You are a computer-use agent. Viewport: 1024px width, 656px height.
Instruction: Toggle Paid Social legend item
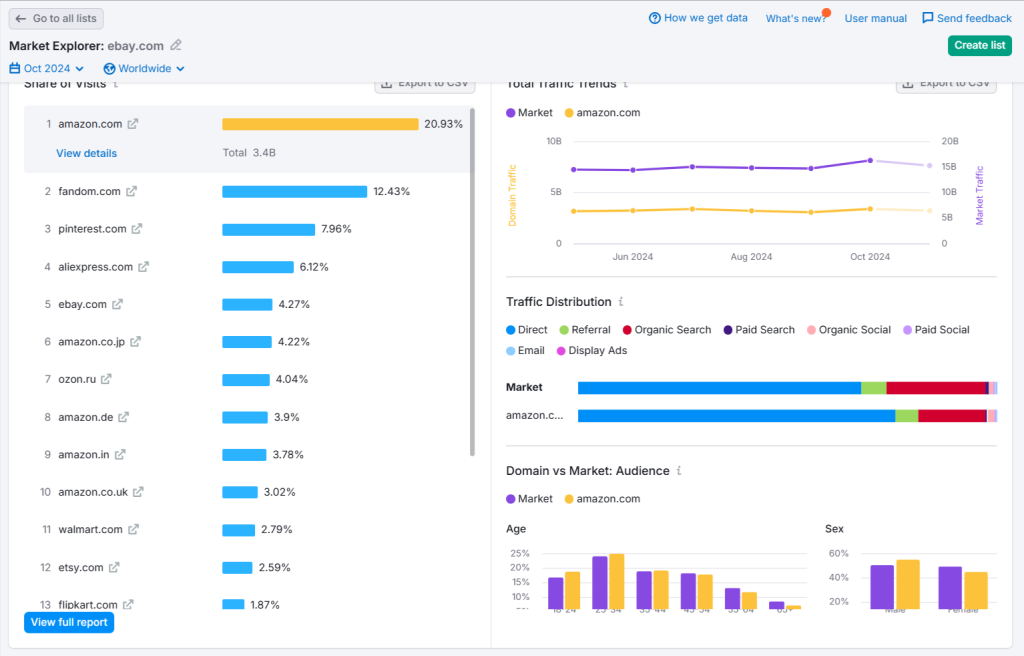pyautogui.click(x=936, y=330)
